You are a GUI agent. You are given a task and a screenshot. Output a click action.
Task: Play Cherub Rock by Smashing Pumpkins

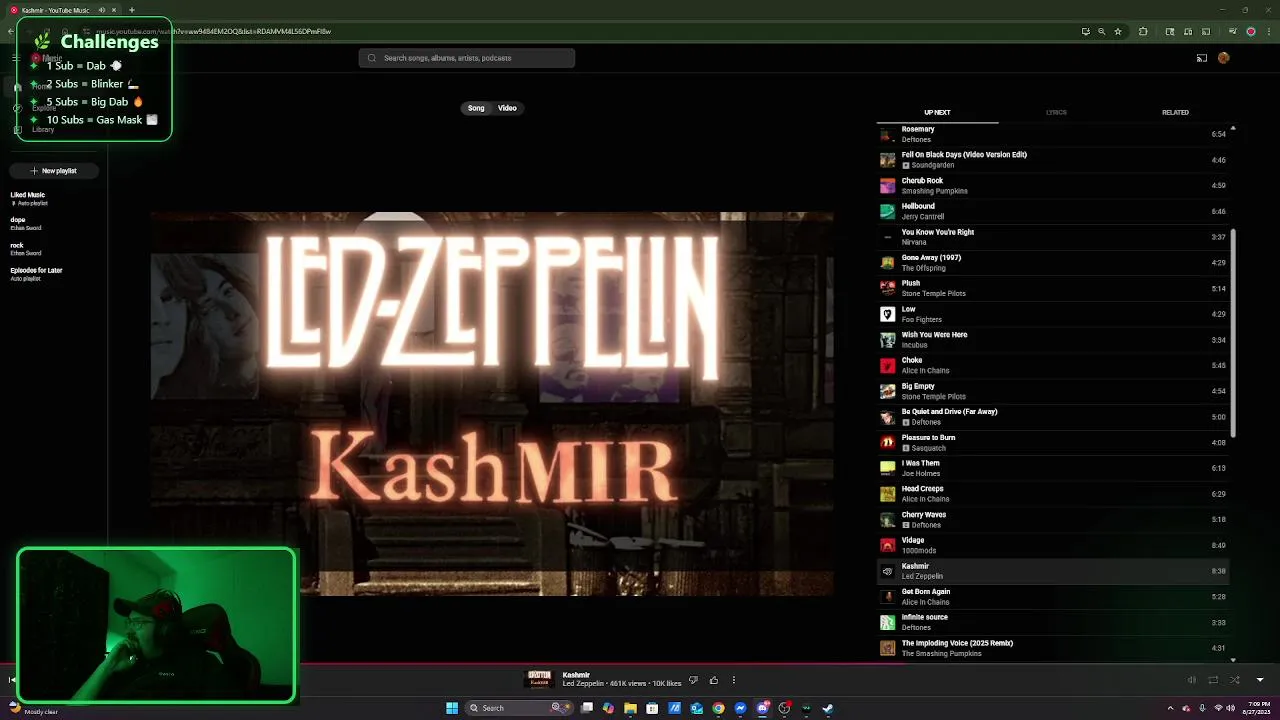[x=1054, y=185]
